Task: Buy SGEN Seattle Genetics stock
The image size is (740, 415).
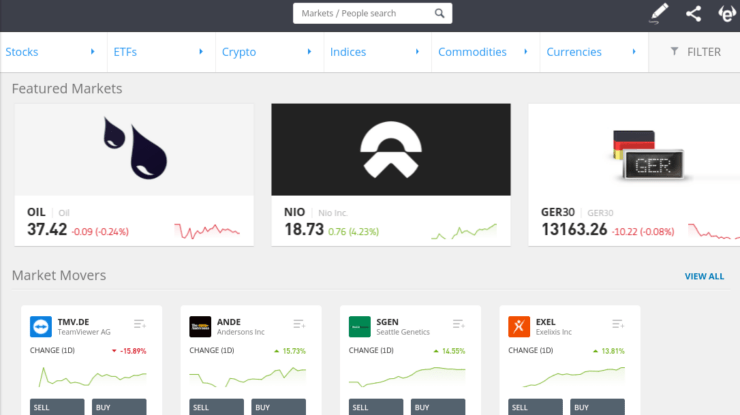Action: 438,407
